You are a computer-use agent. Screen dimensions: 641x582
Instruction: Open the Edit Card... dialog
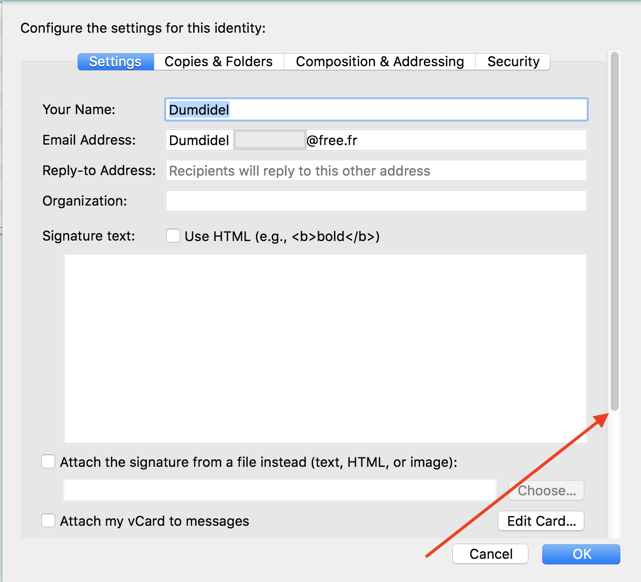(541, 521)
